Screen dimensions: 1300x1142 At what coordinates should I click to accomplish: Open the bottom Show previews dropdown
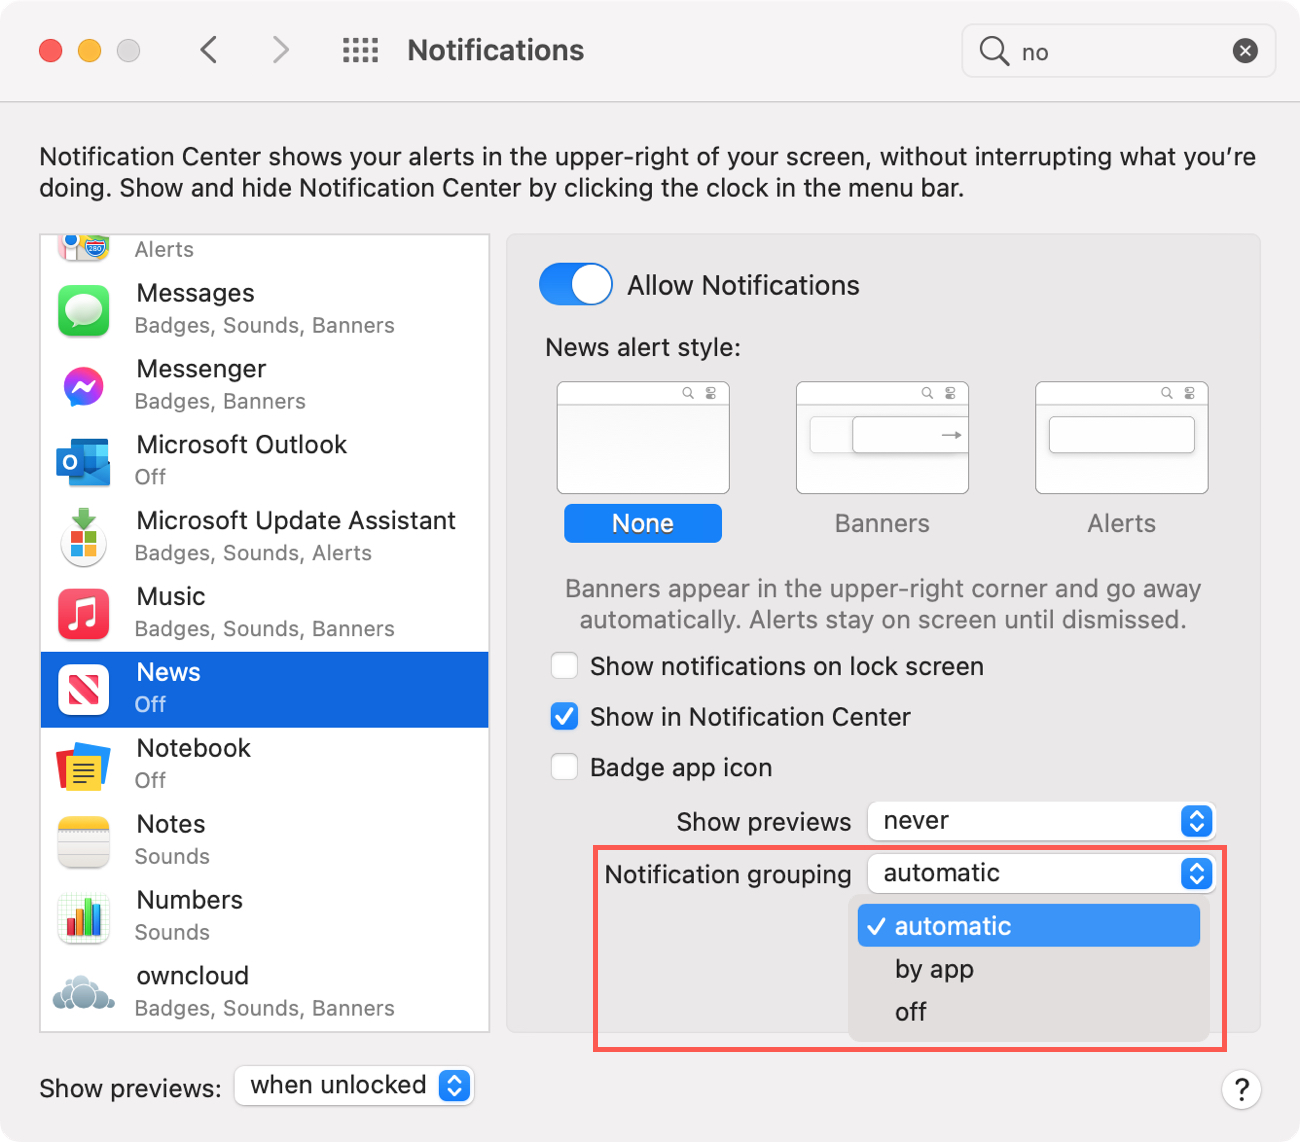click(x=353, y=1085)
